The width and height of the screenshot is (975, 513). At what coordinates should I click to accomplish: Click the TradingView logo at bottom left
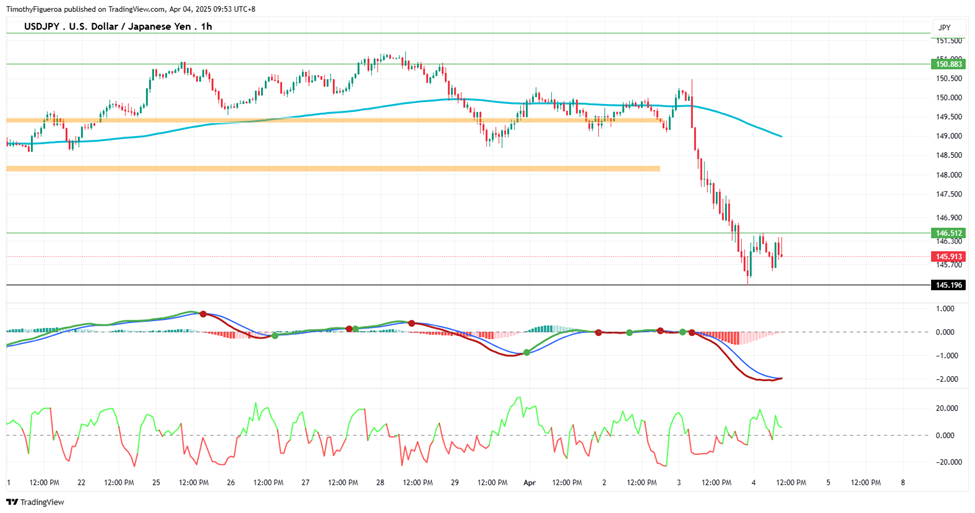(35, 502)
